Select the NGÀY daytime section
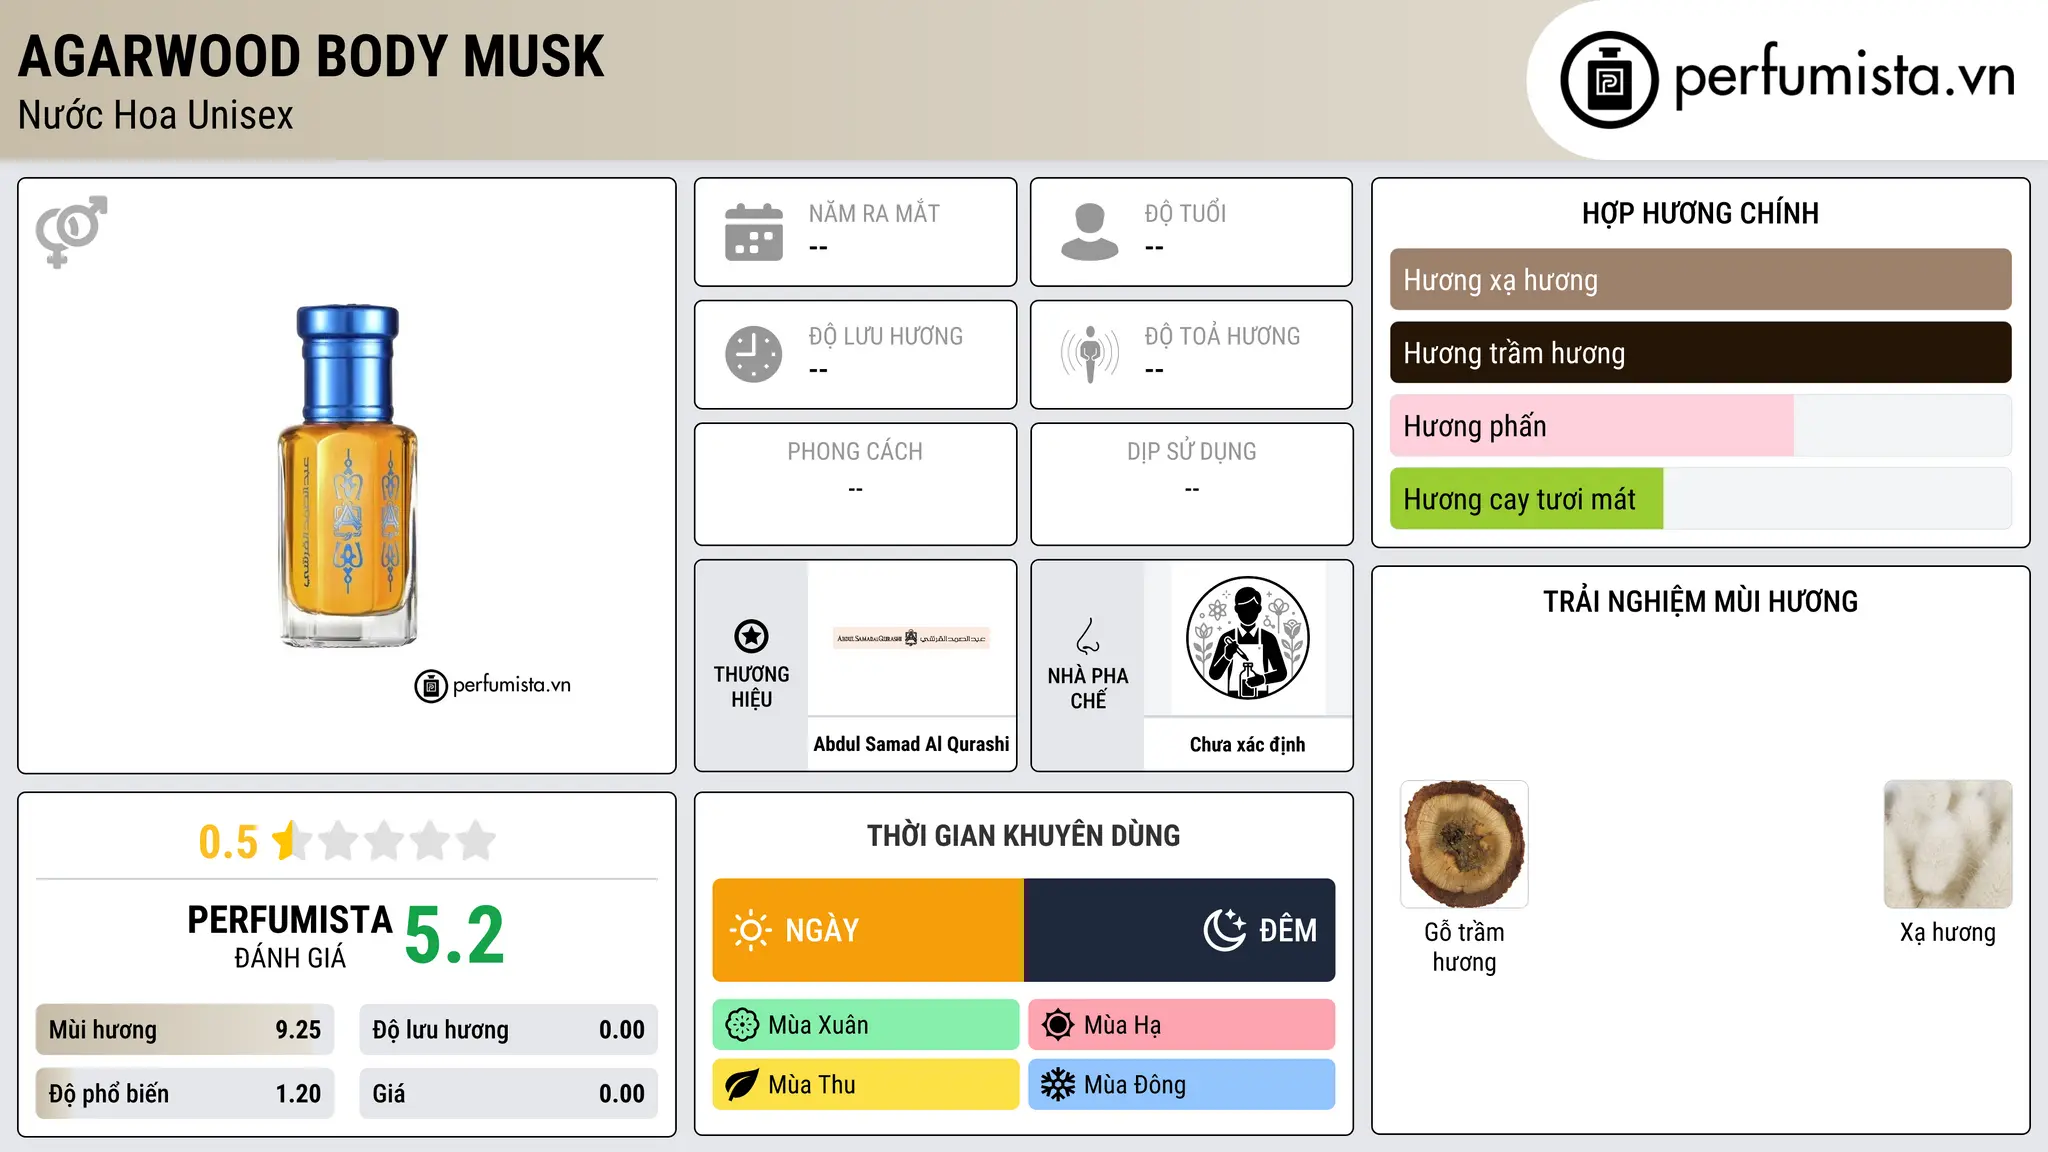This screenshot has height=1152, width=2048. point(868,930)
